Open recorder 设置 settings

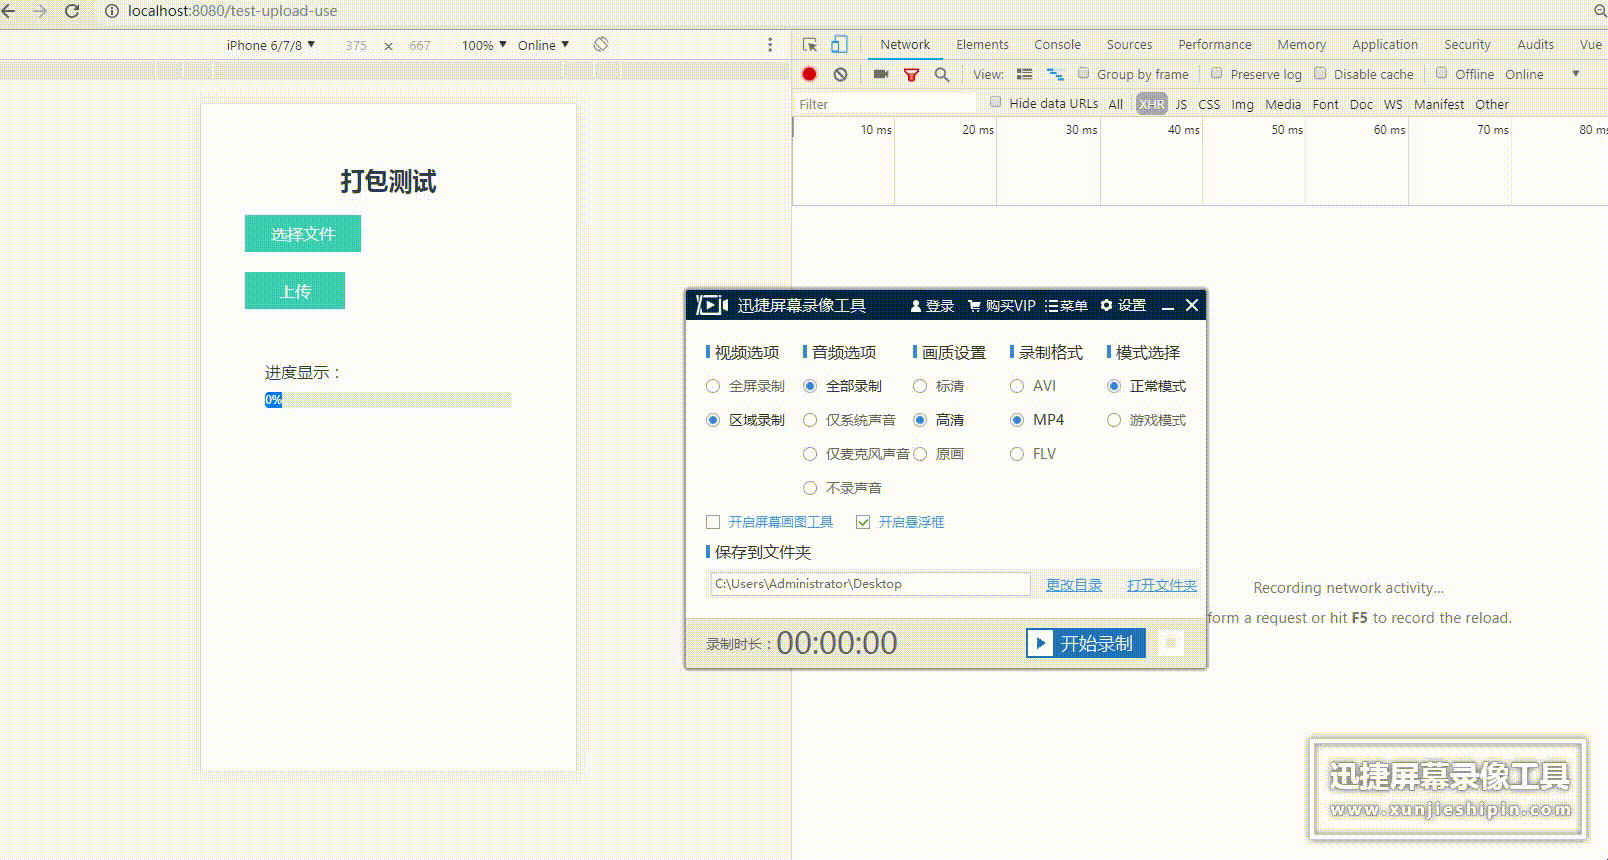[x=1123, y=306]
